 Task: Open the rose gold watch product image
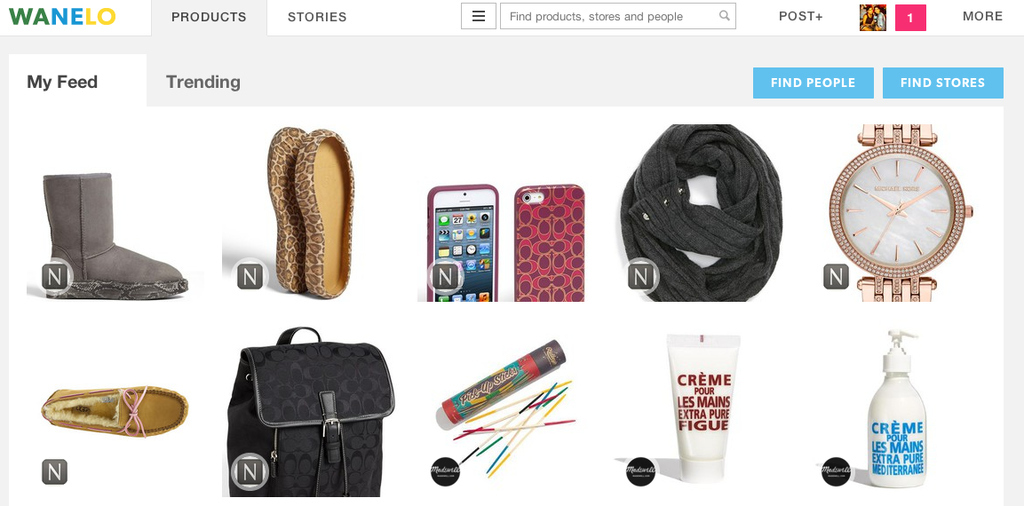click(901, 213)
